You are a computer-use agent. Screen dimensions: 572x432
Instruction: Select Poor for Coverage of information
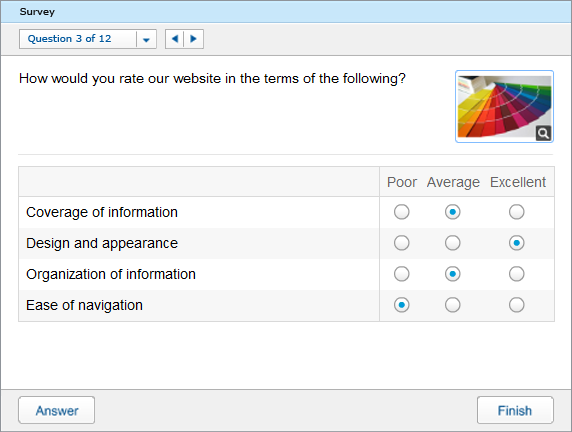[402, 212]
